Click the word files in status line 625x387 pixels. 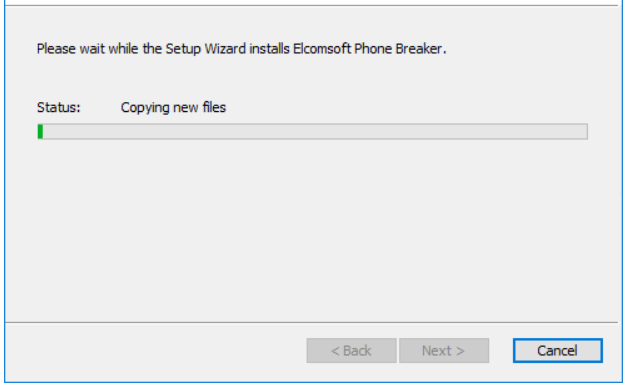coord(214,107)
